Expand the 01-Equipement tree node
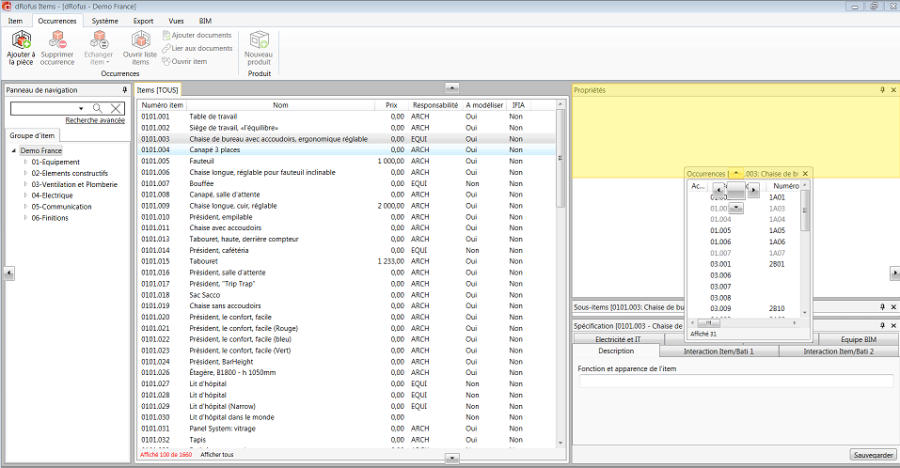900x468 pixels. pos(25,161)
